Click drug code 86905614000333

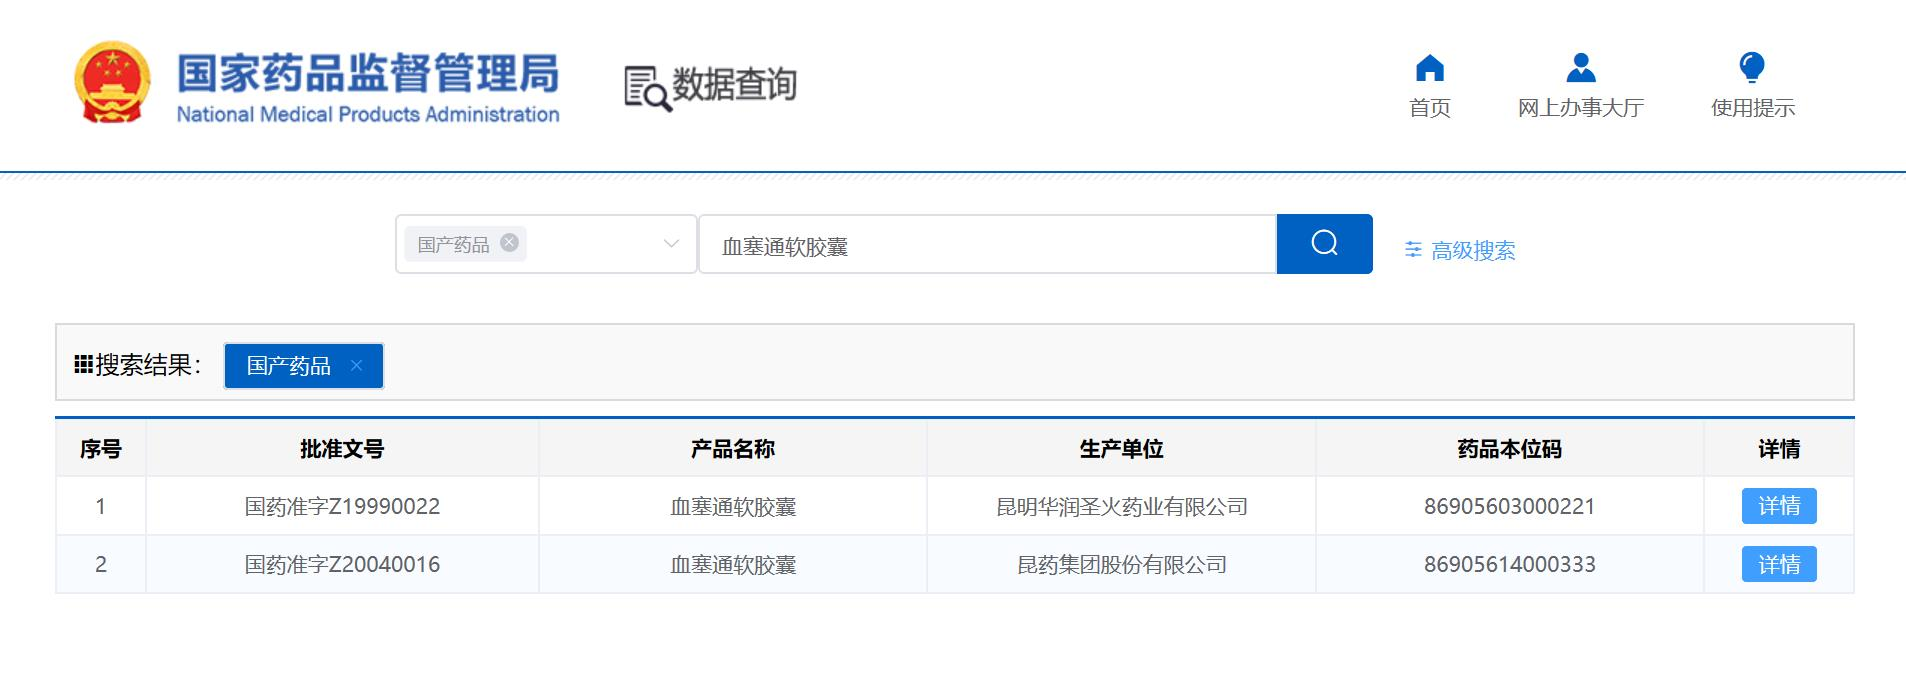pyautogui.click(x=1509, y=565)
